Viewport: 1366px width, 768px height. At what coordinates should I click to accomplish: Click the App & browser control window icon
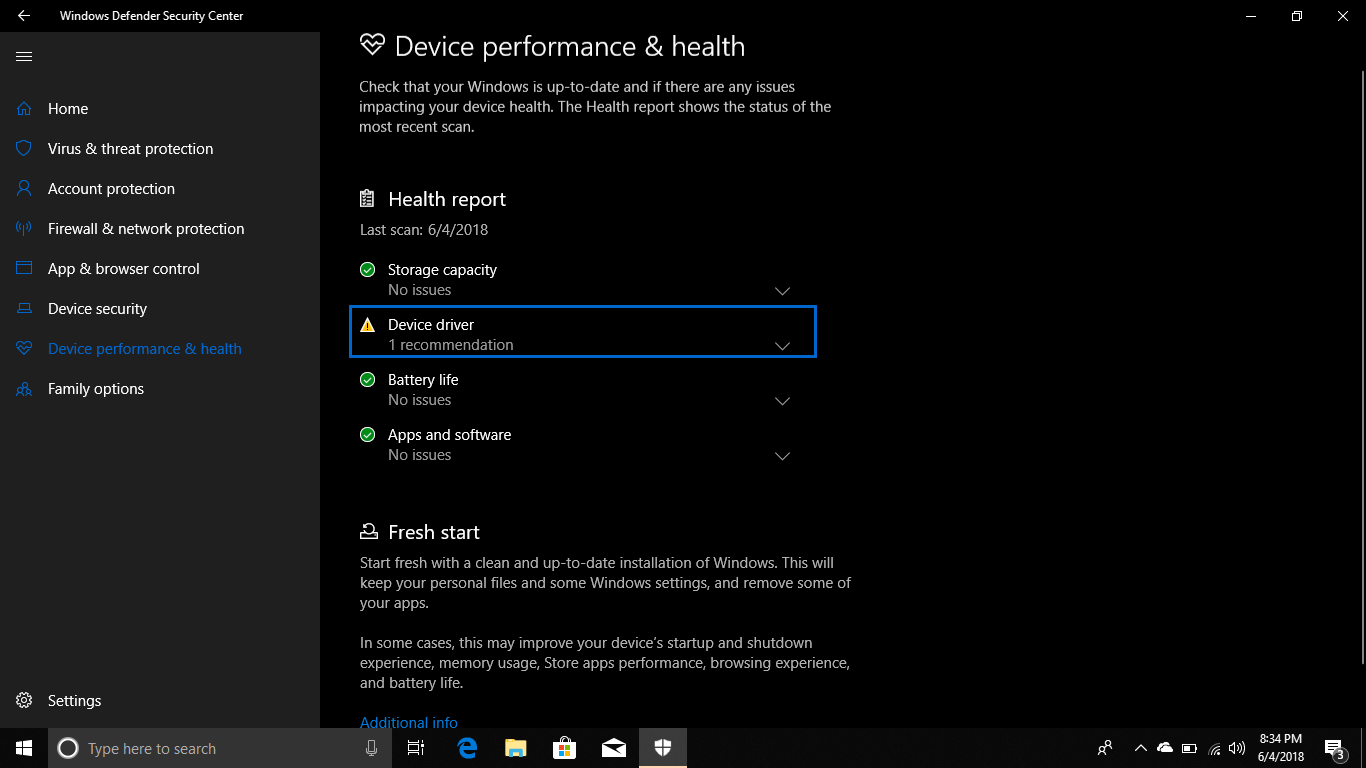point(24,269)
